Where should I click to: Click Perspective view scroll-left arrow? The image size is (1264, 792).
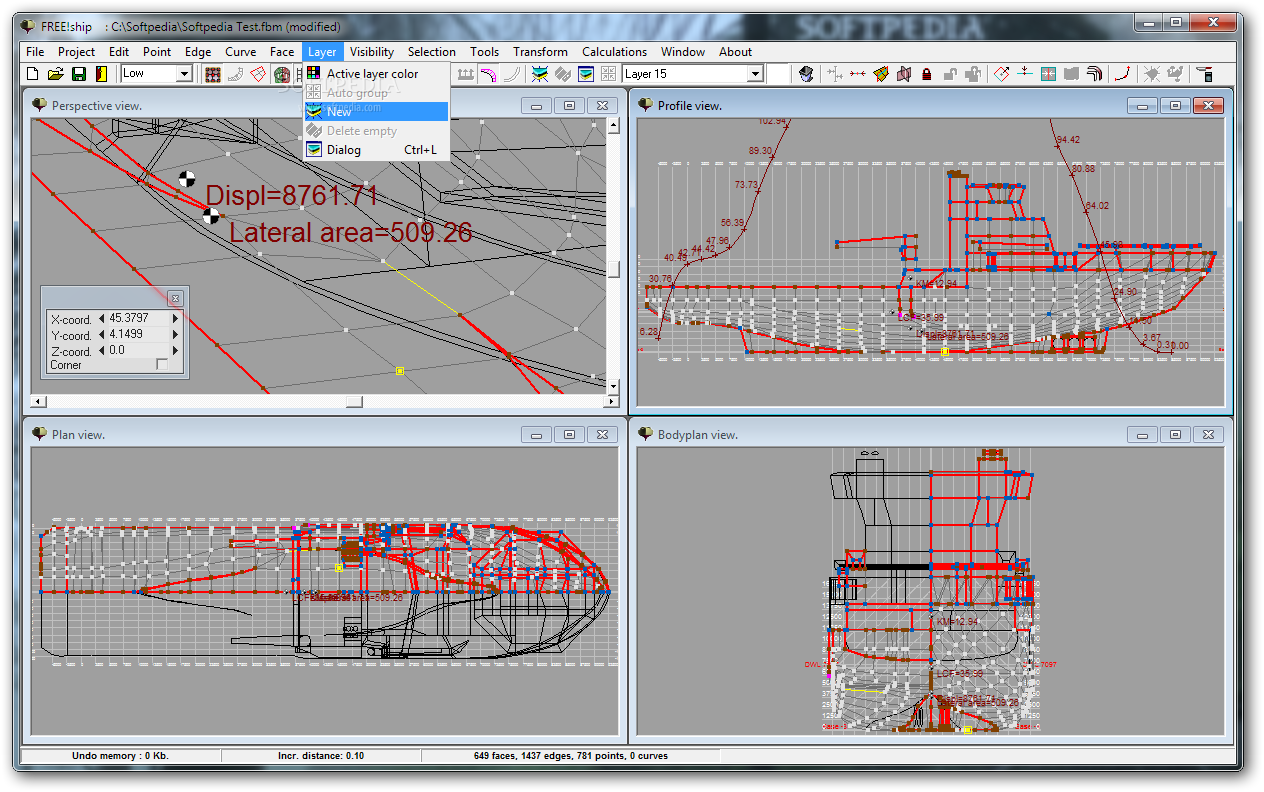pyautogui.click(x=38, y=401)
